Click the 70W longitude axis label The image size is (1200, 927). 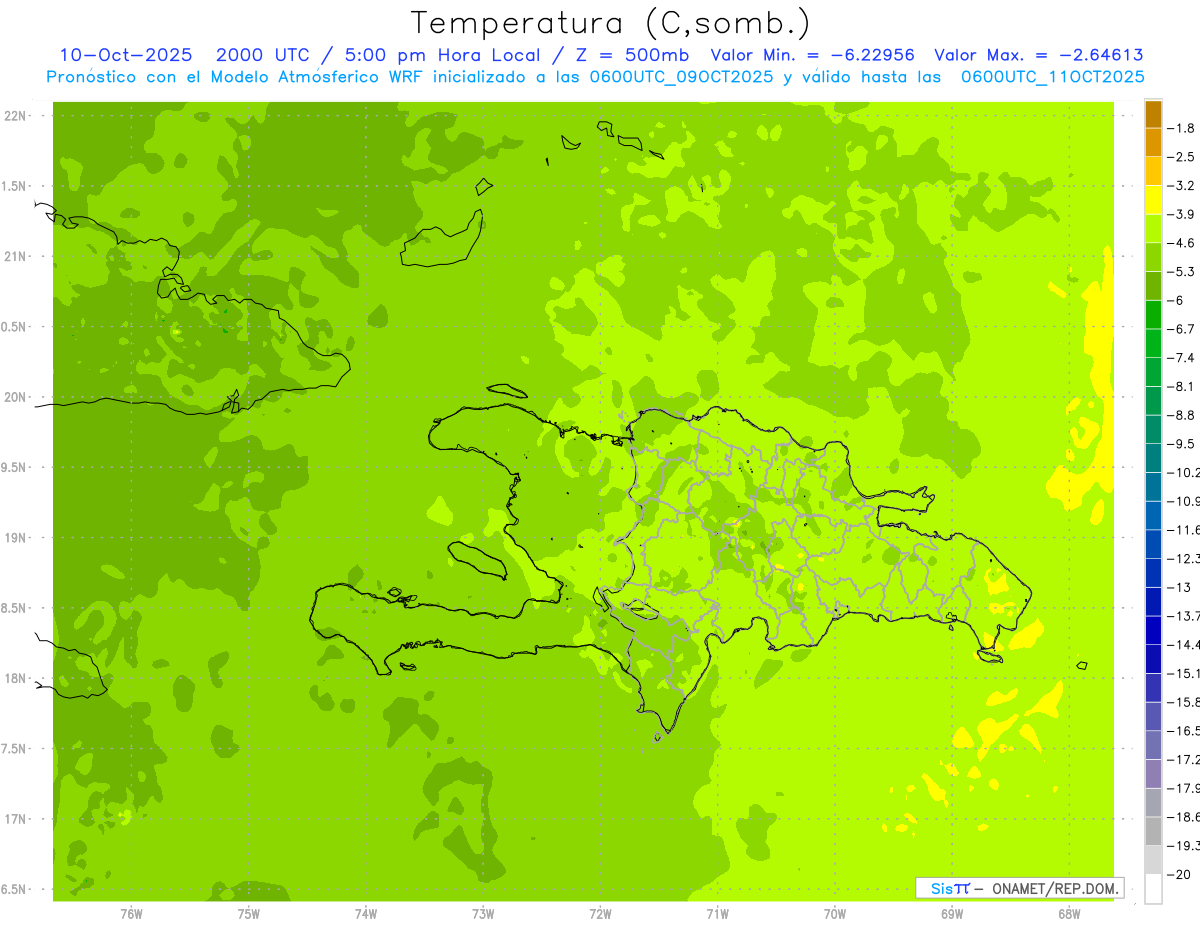click(834, 914)
